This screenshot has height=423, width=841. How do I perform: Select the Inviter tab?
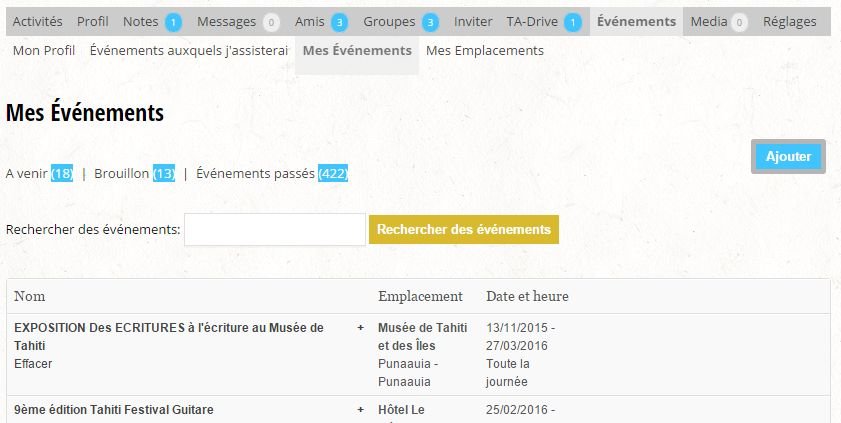pyautogui.click(x=473, y=22)
